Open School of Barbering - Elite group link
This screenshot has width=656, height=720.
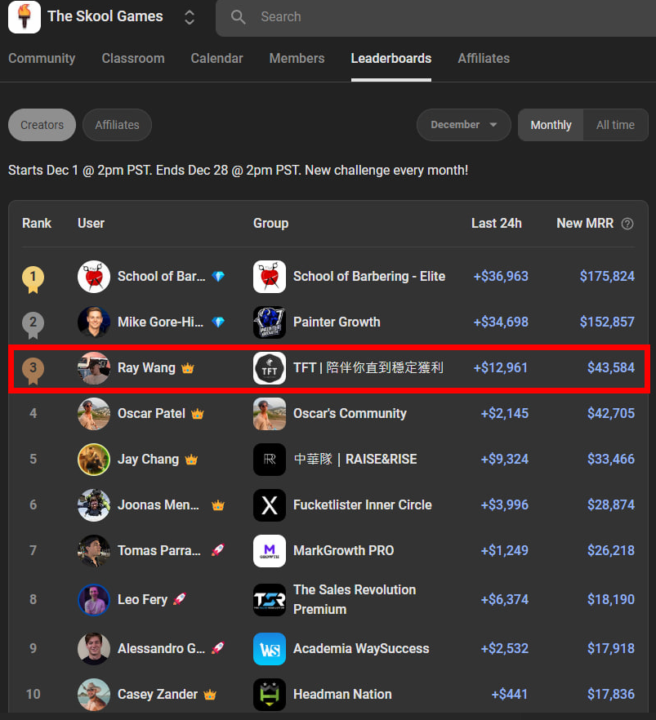click(x=369, y=276)
